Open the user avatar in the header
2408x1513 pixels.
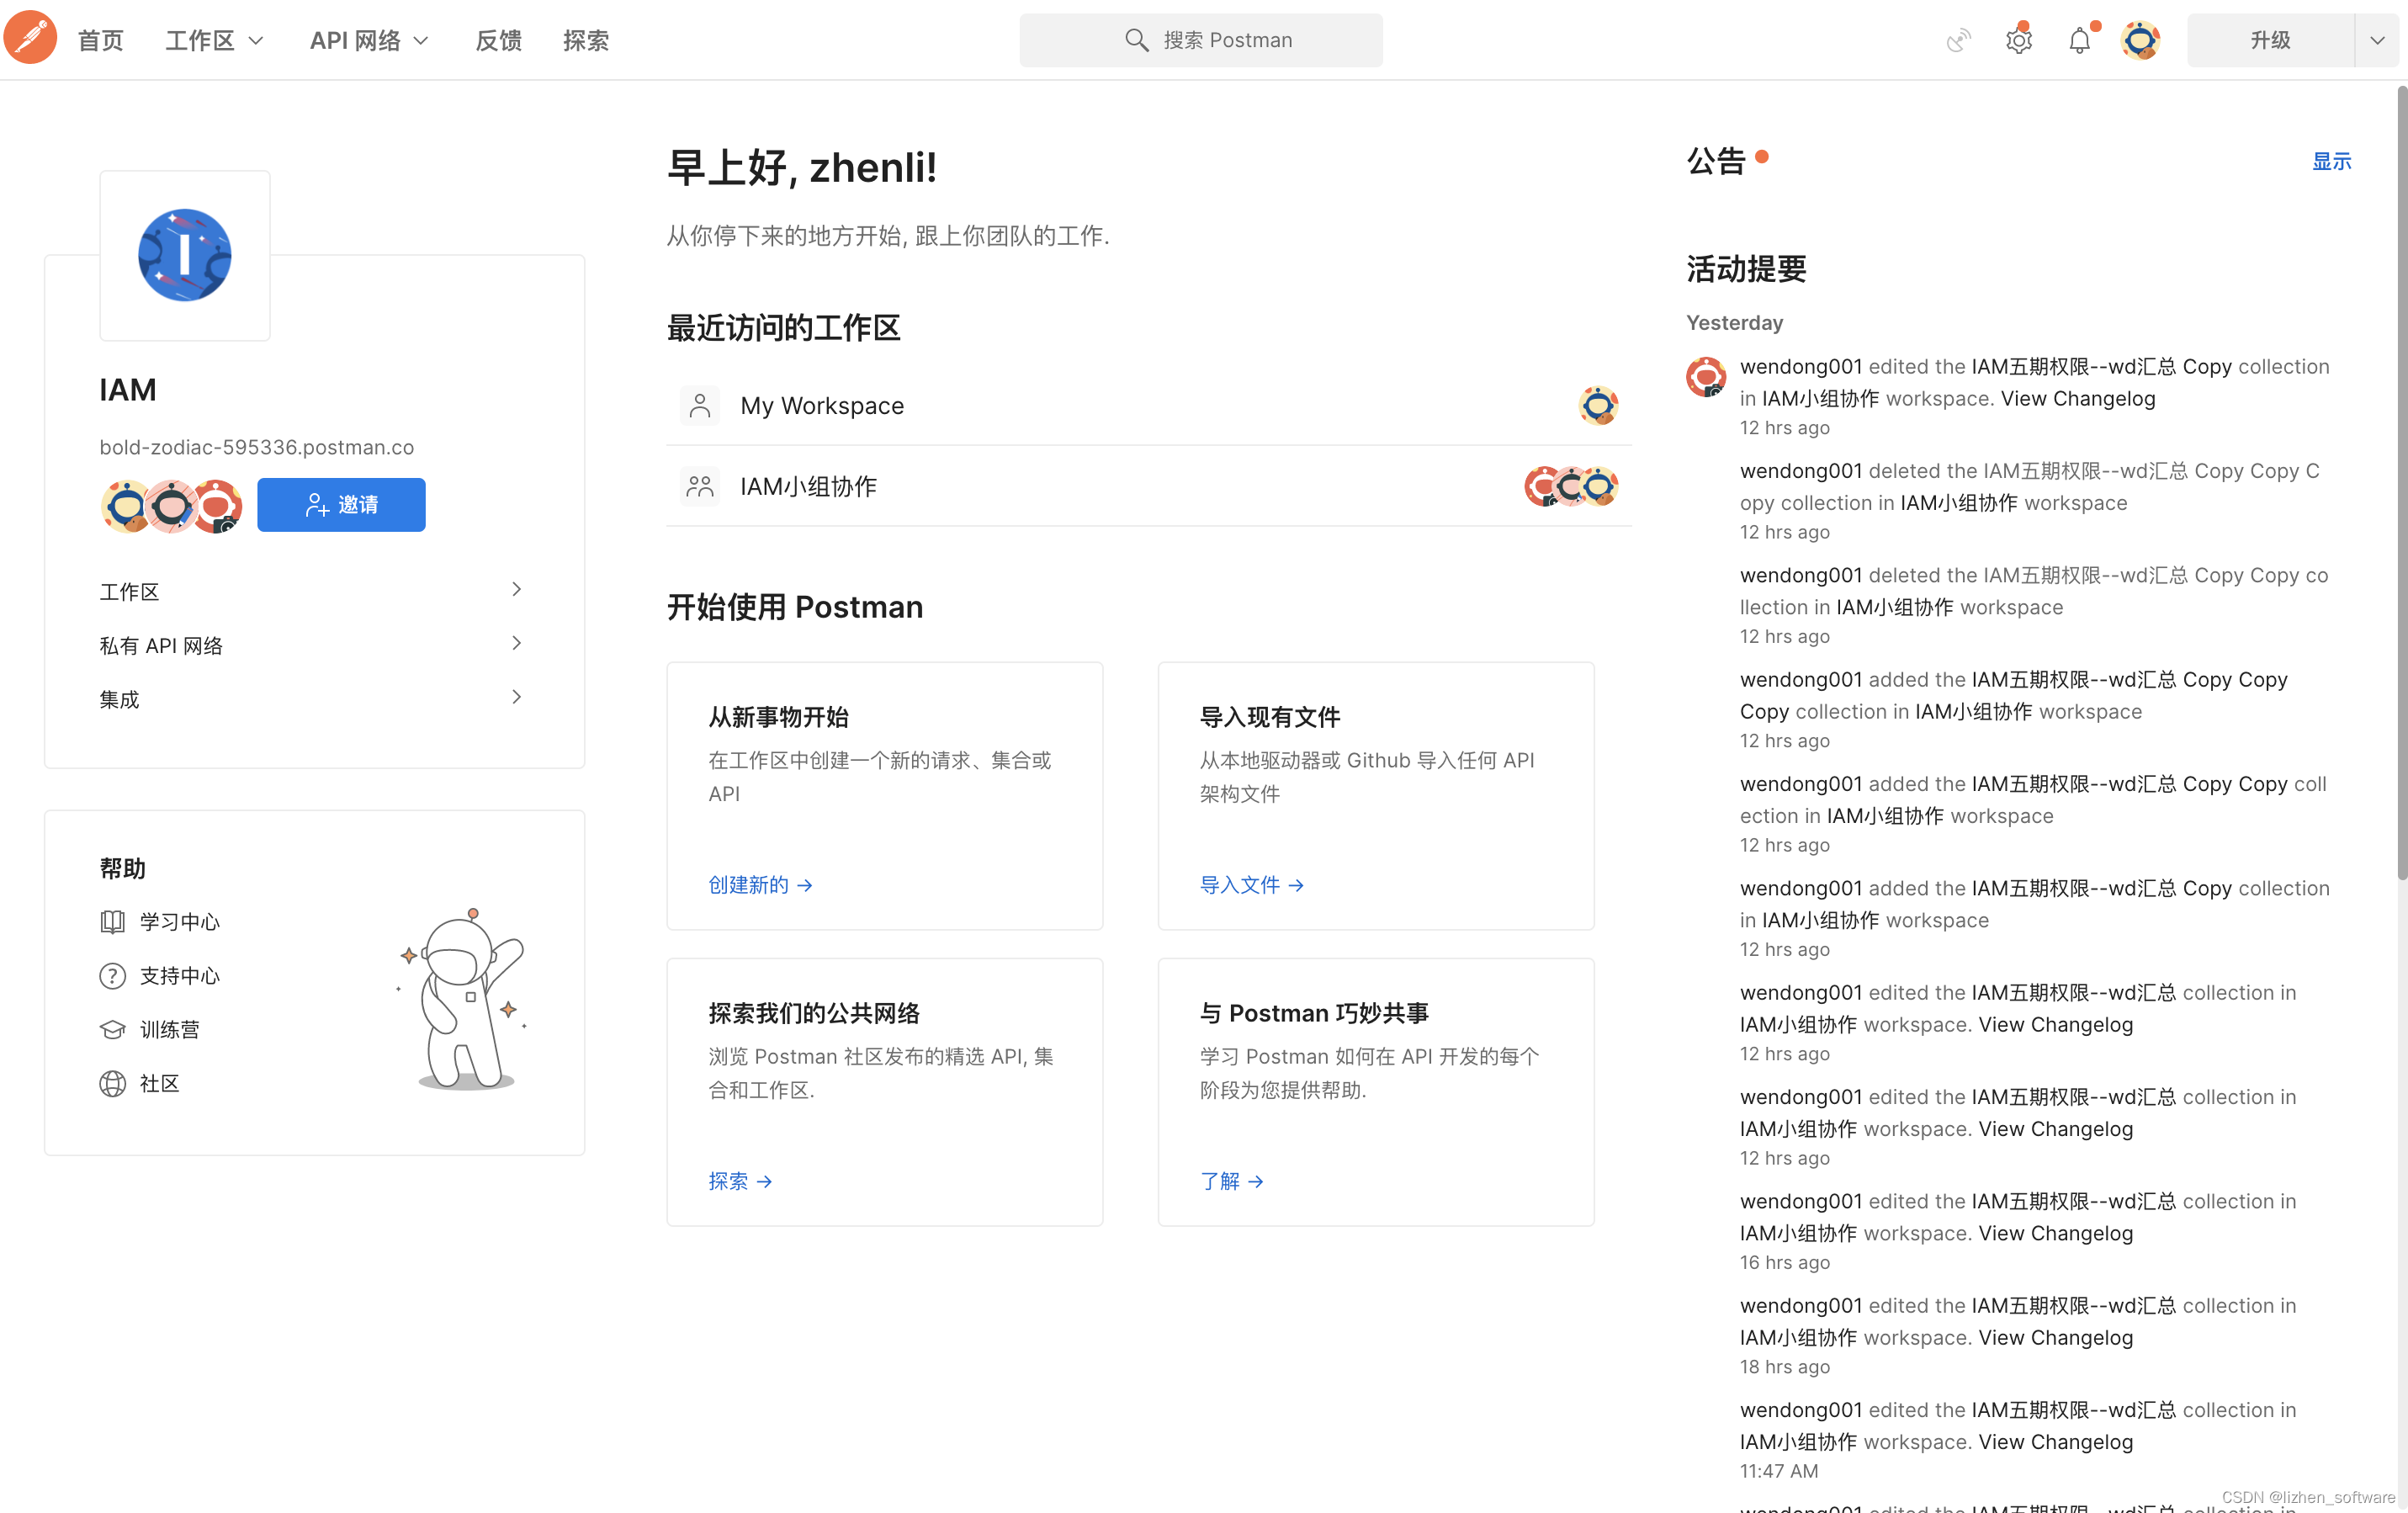click(x=2139, y=40)
